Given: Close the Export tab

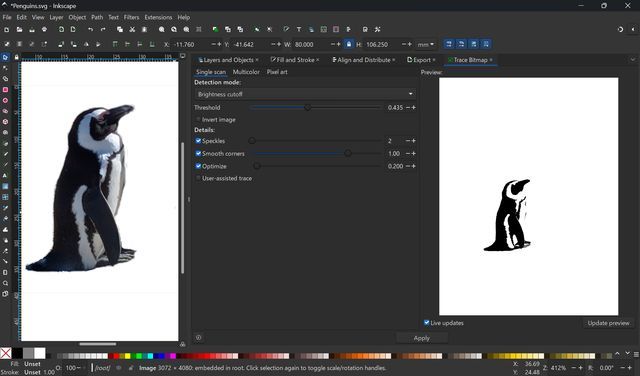Looking at the screenshot, I should pos(434,60).
